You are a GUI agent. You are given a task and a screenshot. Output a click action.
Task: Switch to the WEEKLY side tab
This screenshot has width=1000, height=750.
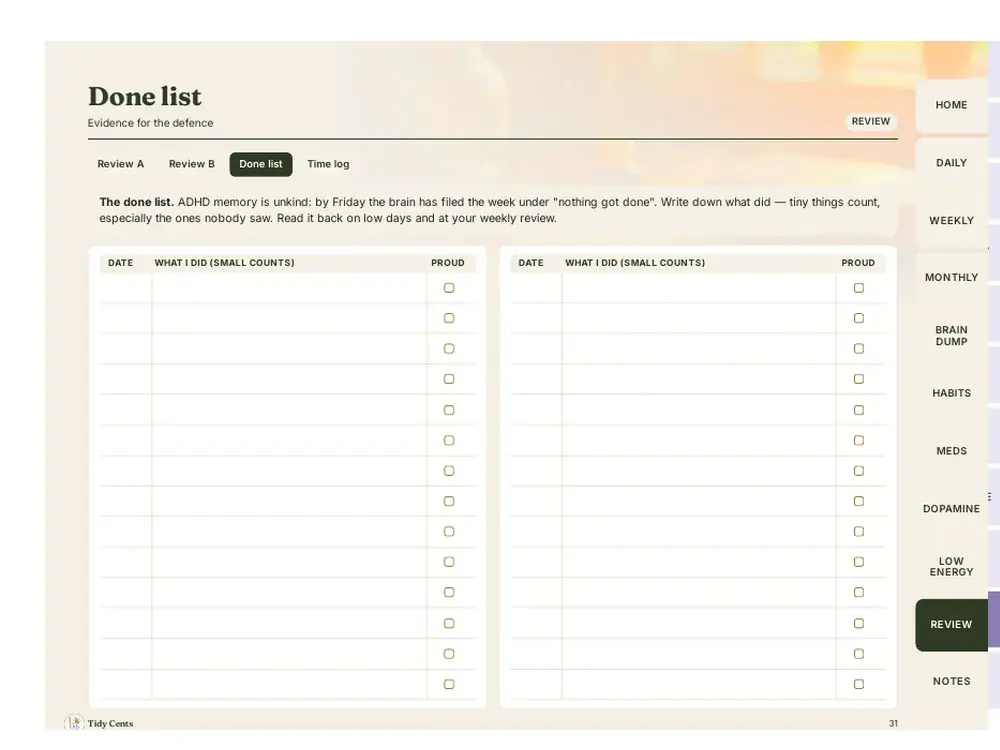tap(951, 221)
